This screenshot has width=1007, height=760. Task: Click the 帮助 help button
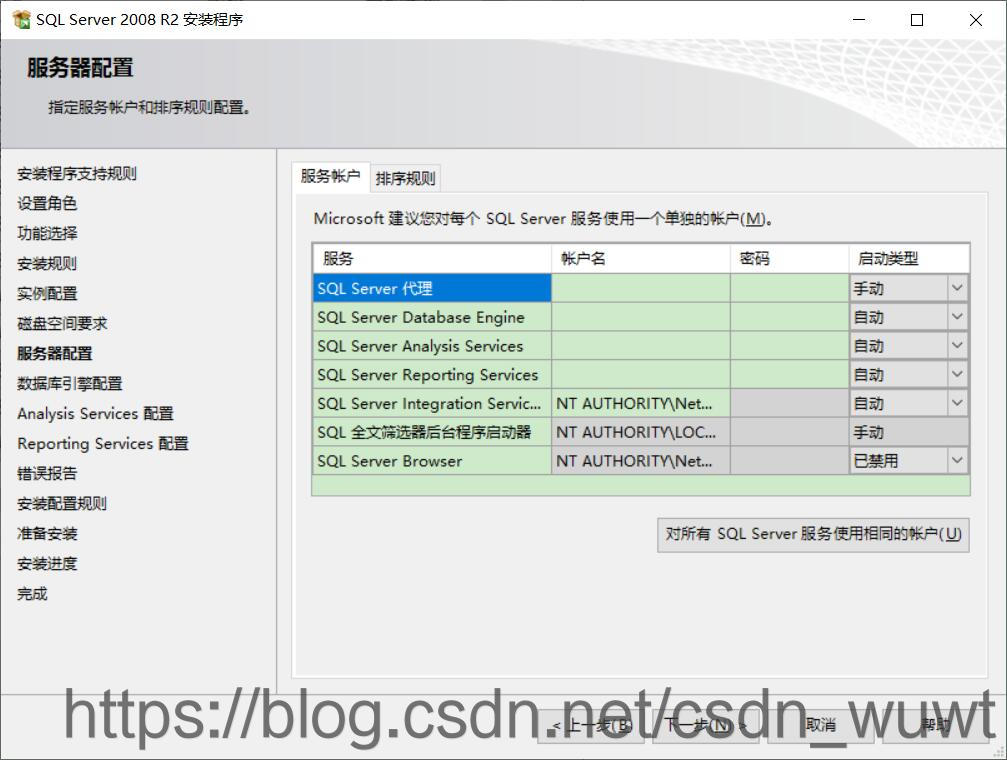(935, 726)
